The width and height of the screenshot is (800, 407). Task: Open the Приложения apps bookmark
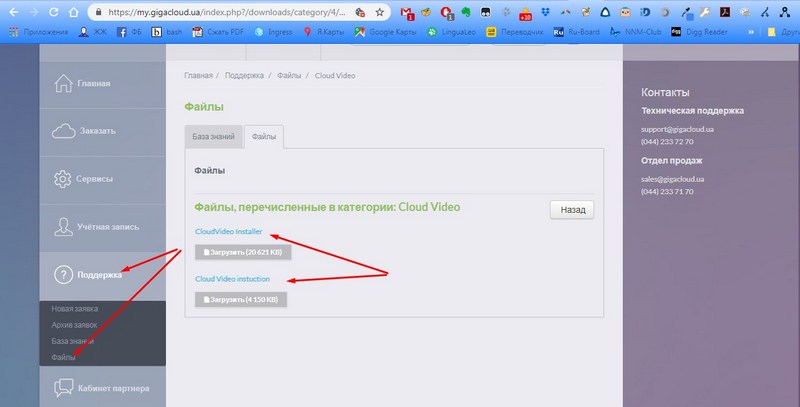[38, 32]
